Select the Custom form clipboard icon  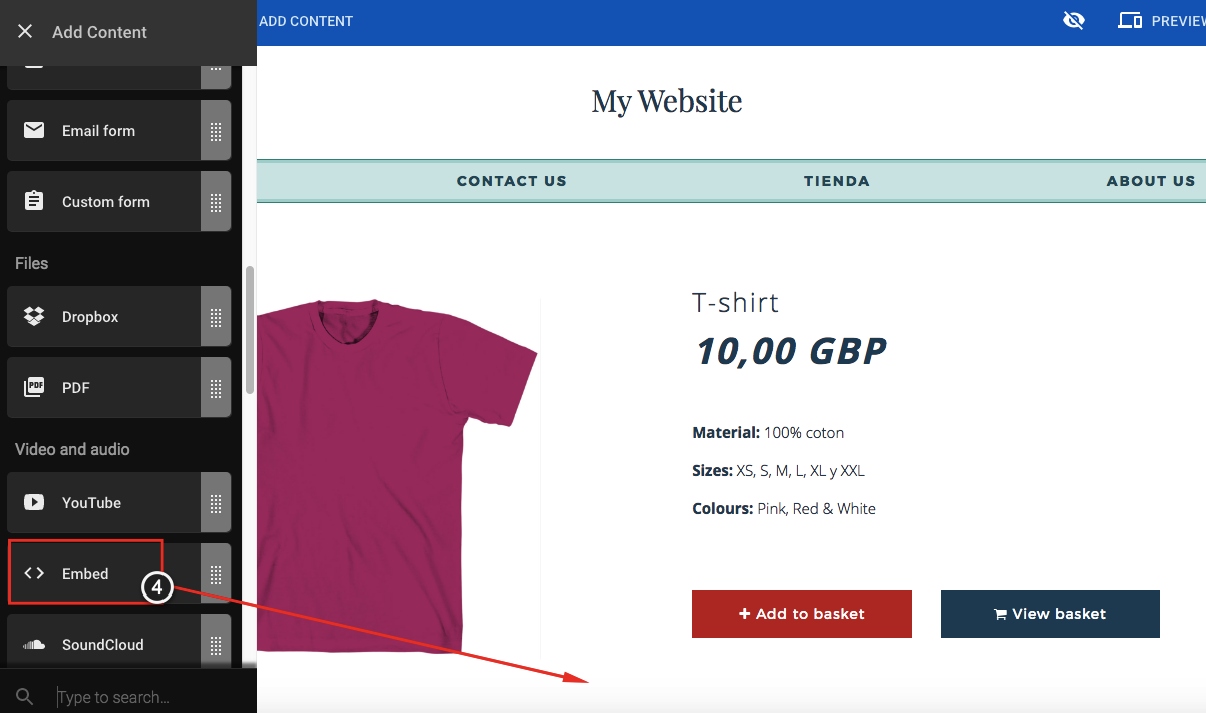(34, 201)
